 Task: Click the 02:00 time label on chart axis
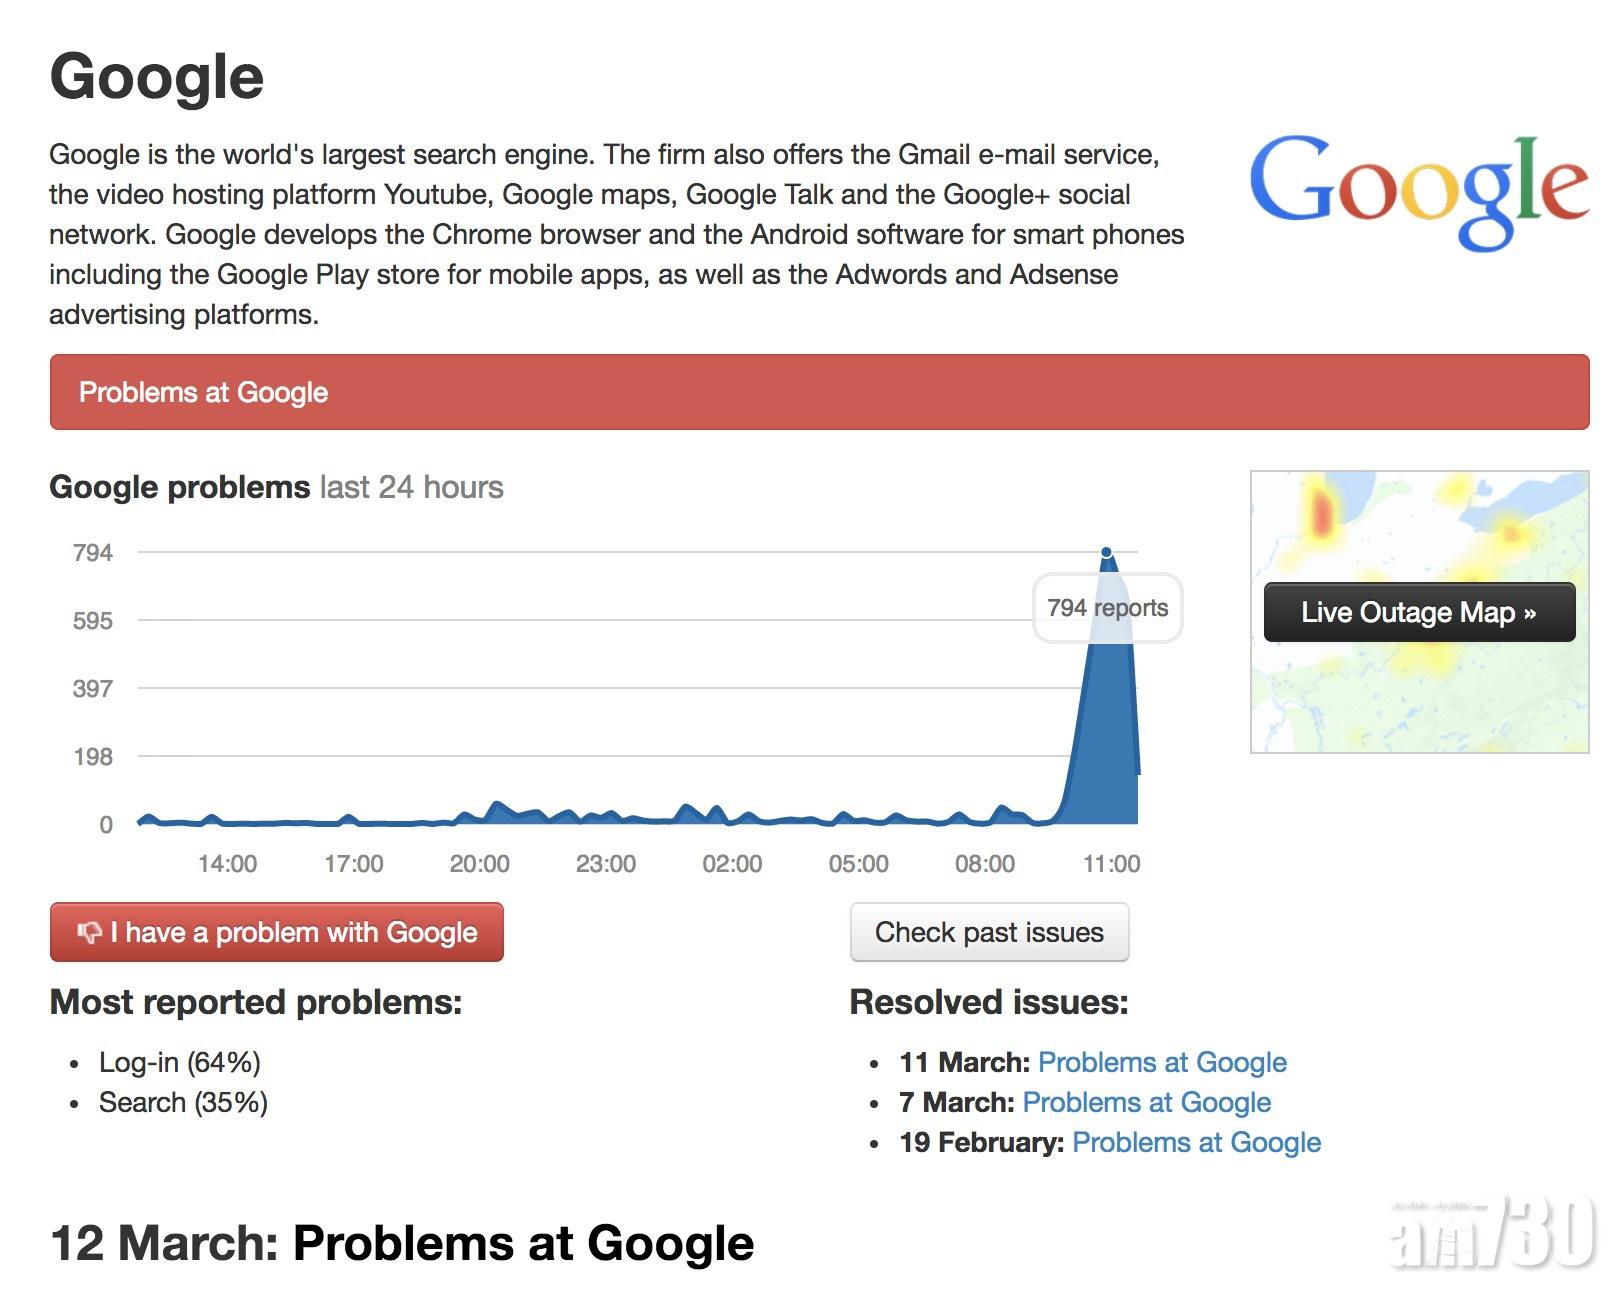pos(732,864)
